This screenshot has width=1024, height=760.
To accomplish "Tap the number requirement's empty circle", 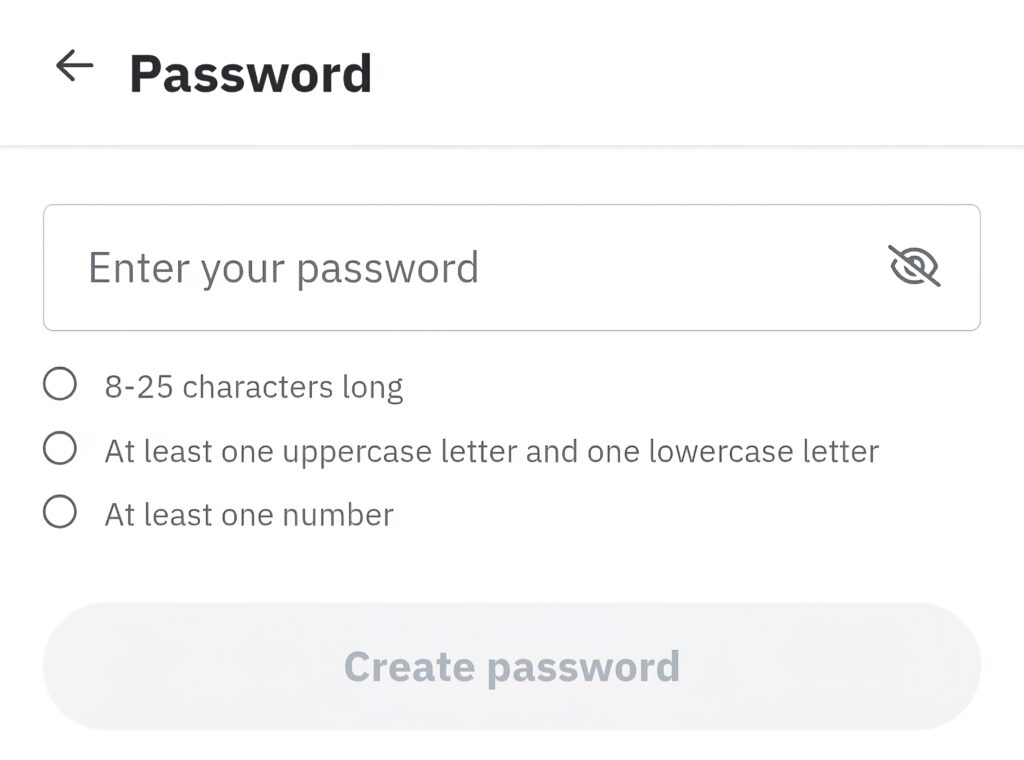I will click(60, 513).
